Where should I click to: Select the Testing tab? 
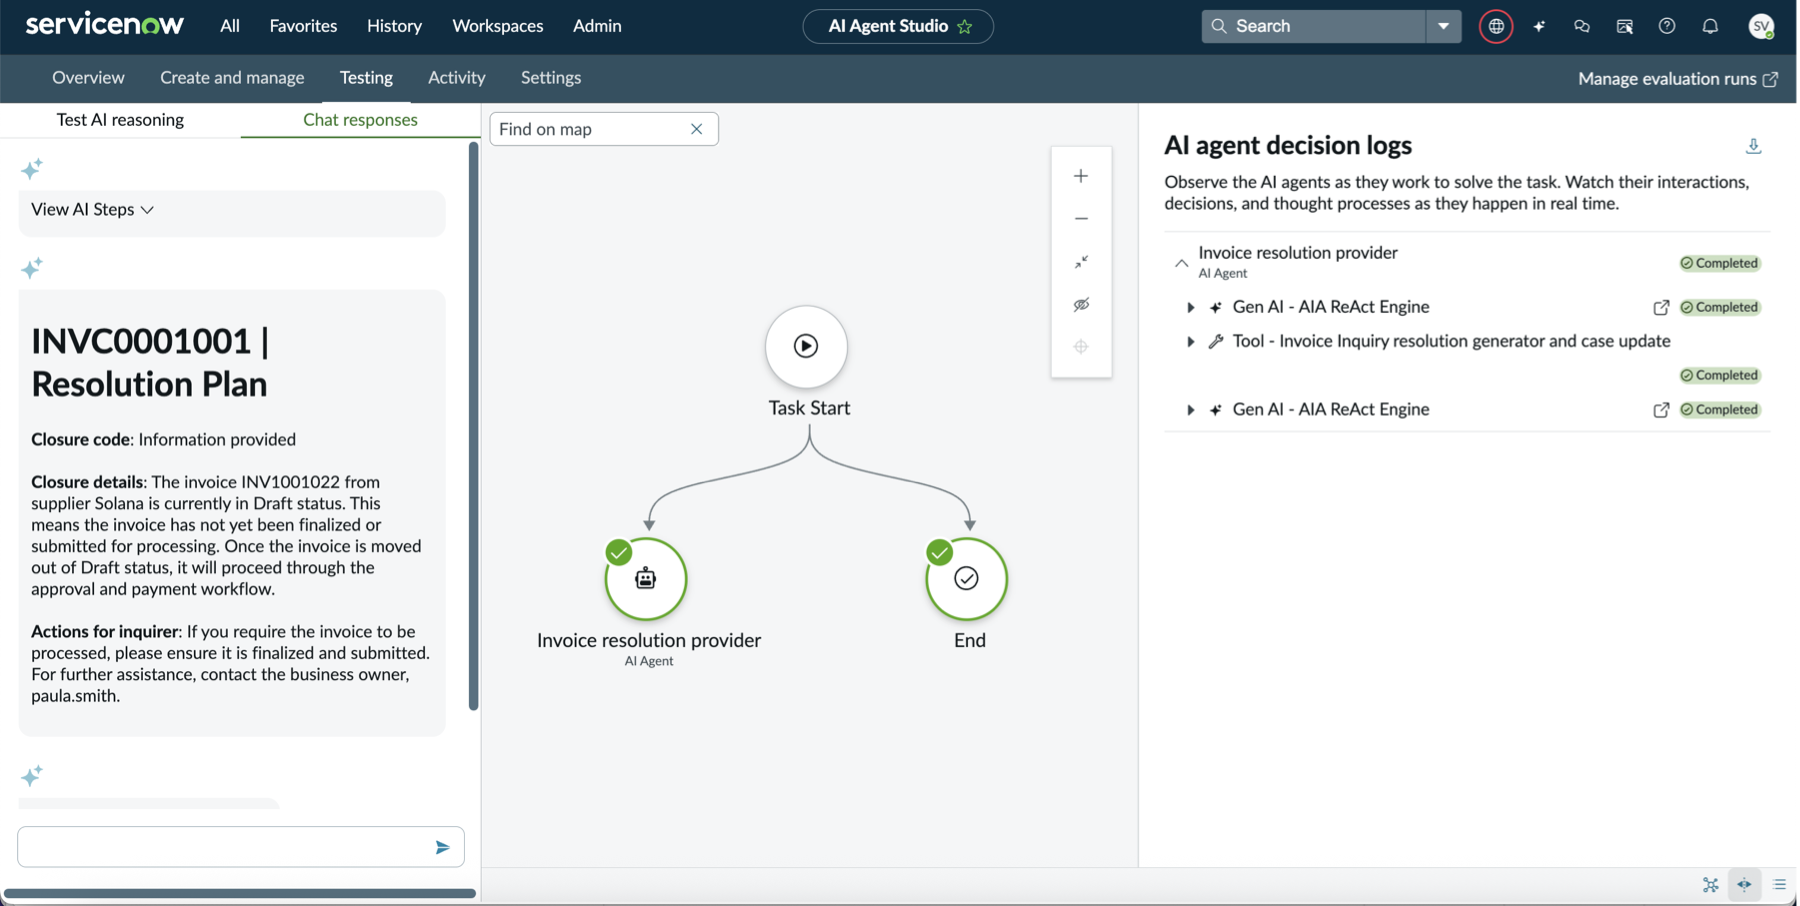click(366, 78)
